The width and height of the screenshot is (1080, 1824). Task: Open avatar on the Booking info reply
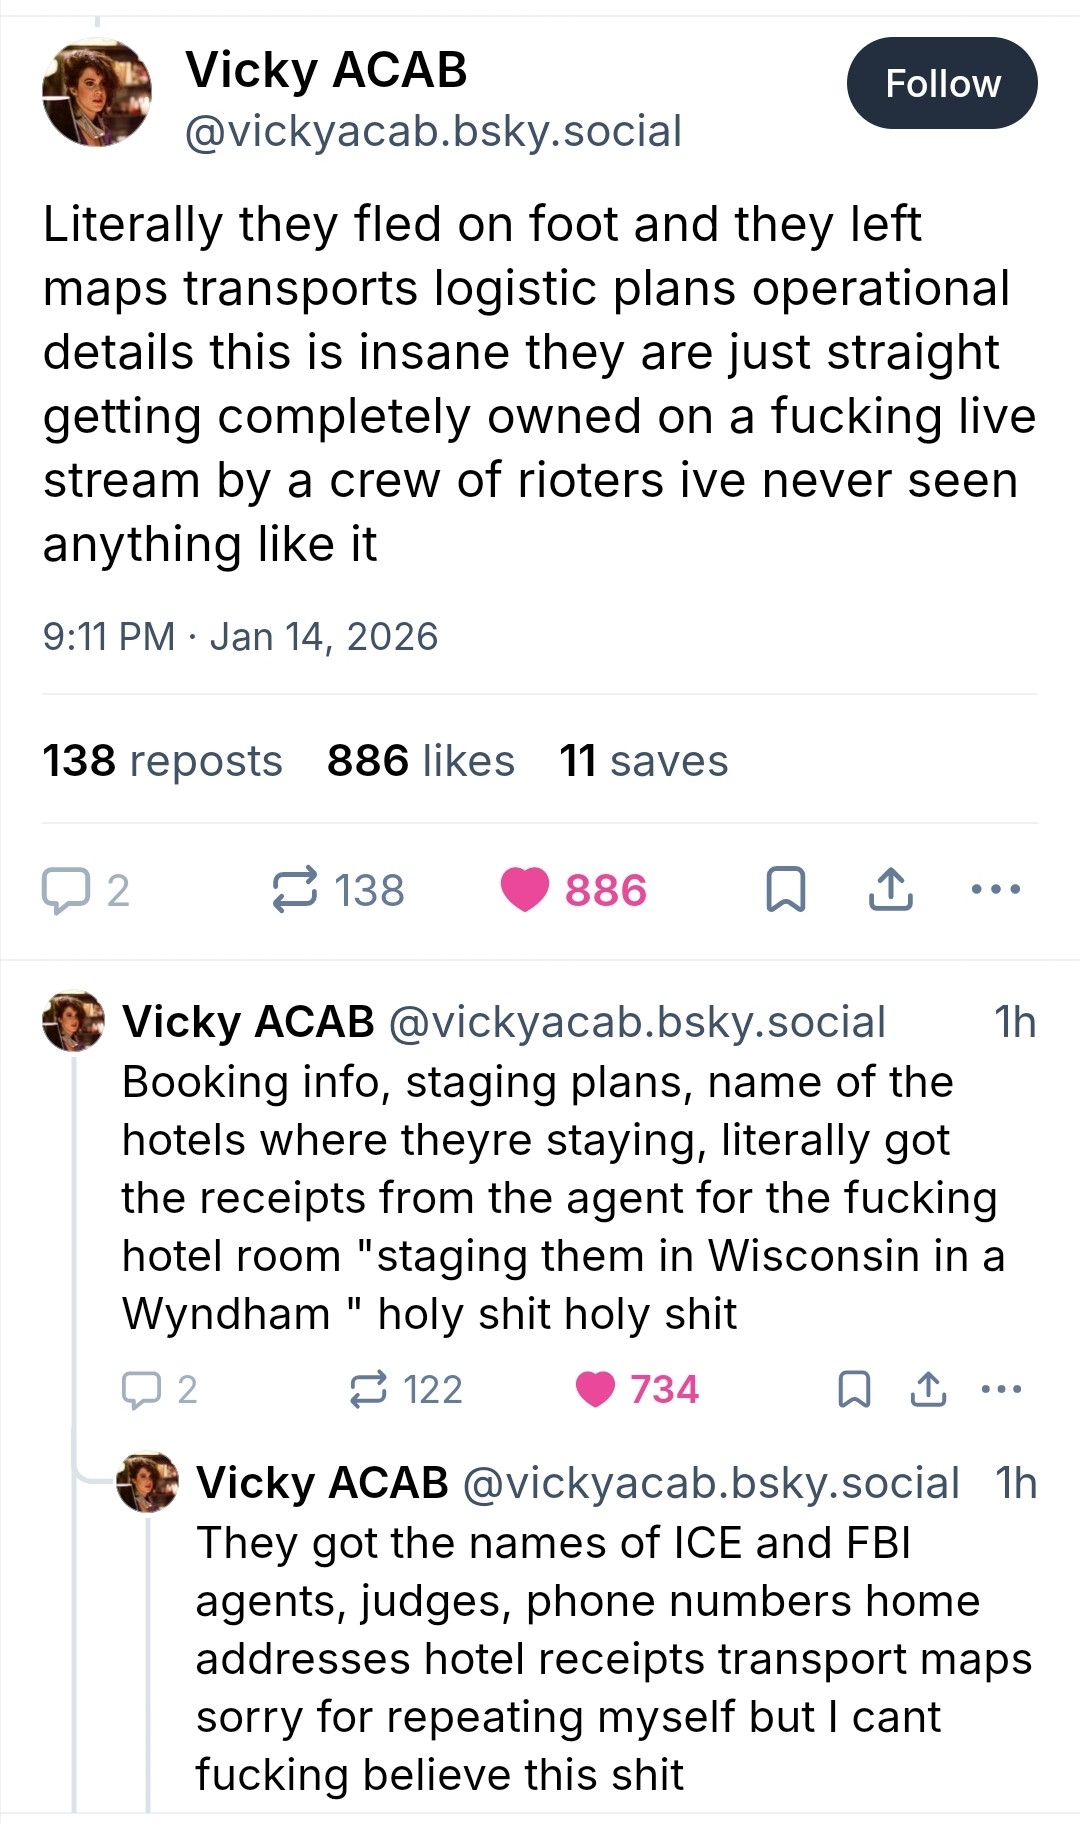pyautogui.click(x=73, y=1022)
